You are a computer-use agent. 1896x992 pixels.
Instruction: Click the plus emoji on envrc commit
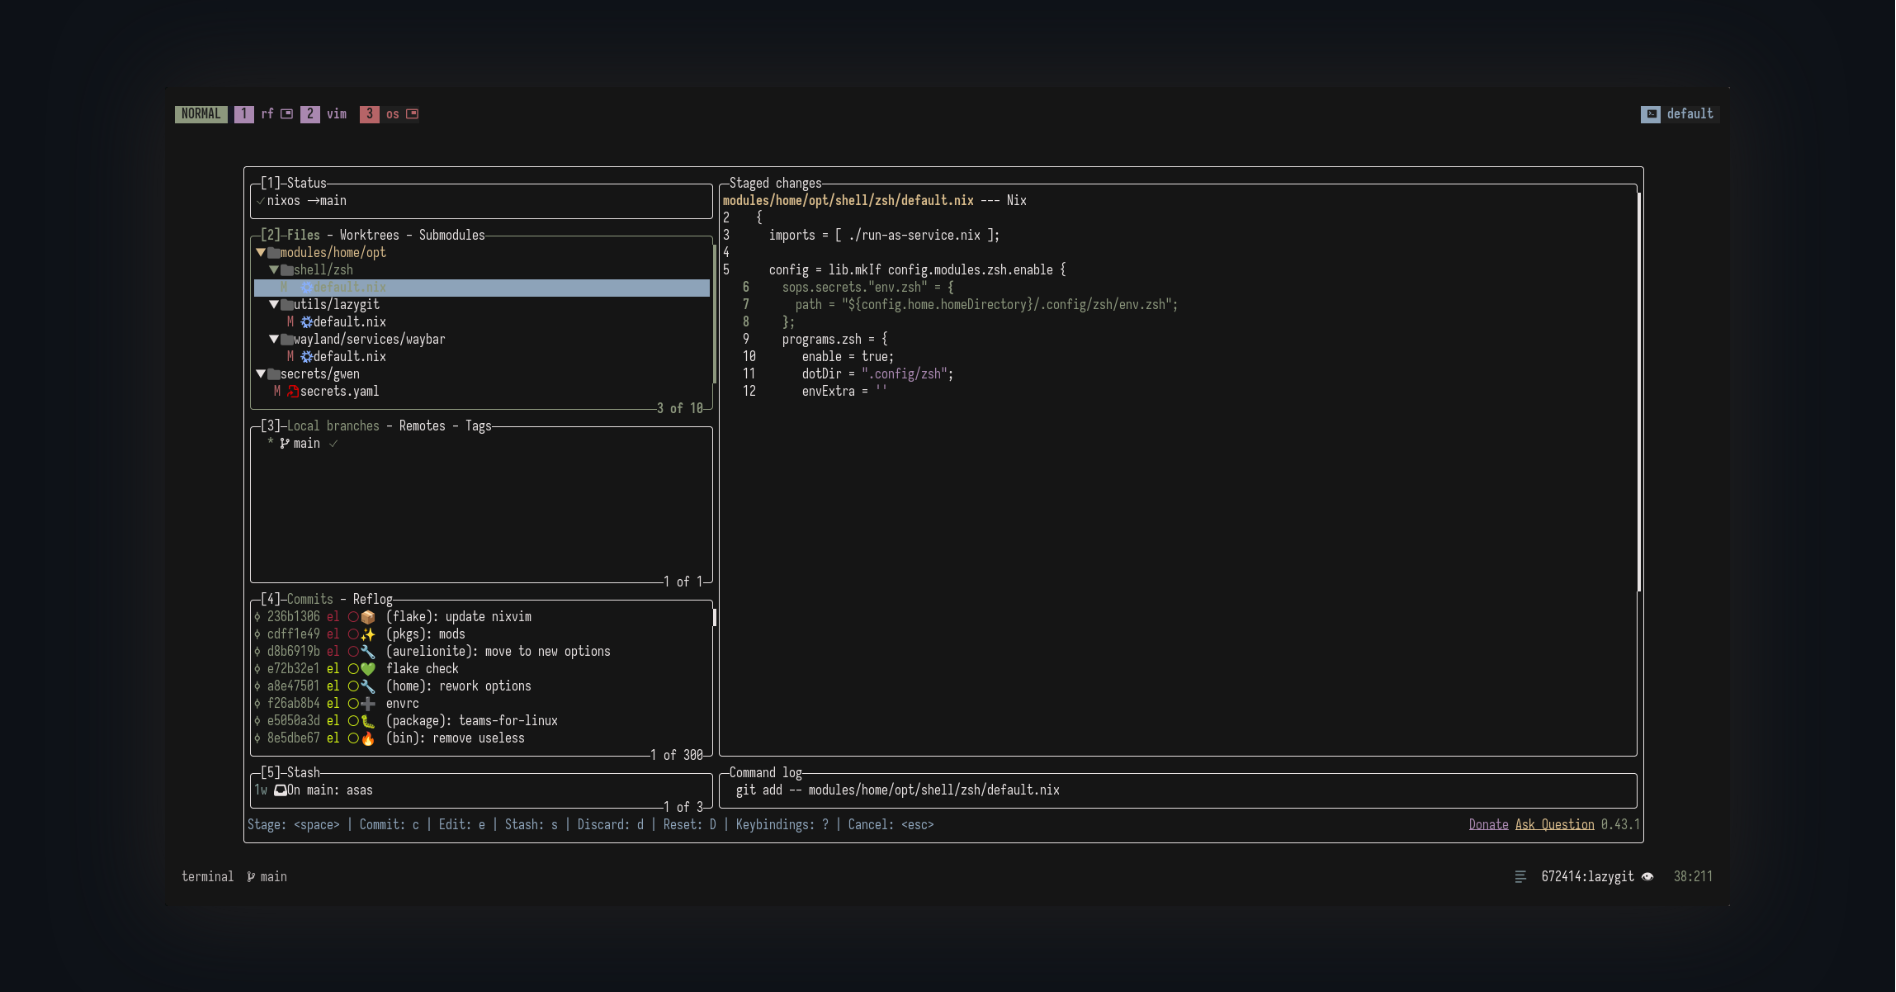tap(367, 704)
